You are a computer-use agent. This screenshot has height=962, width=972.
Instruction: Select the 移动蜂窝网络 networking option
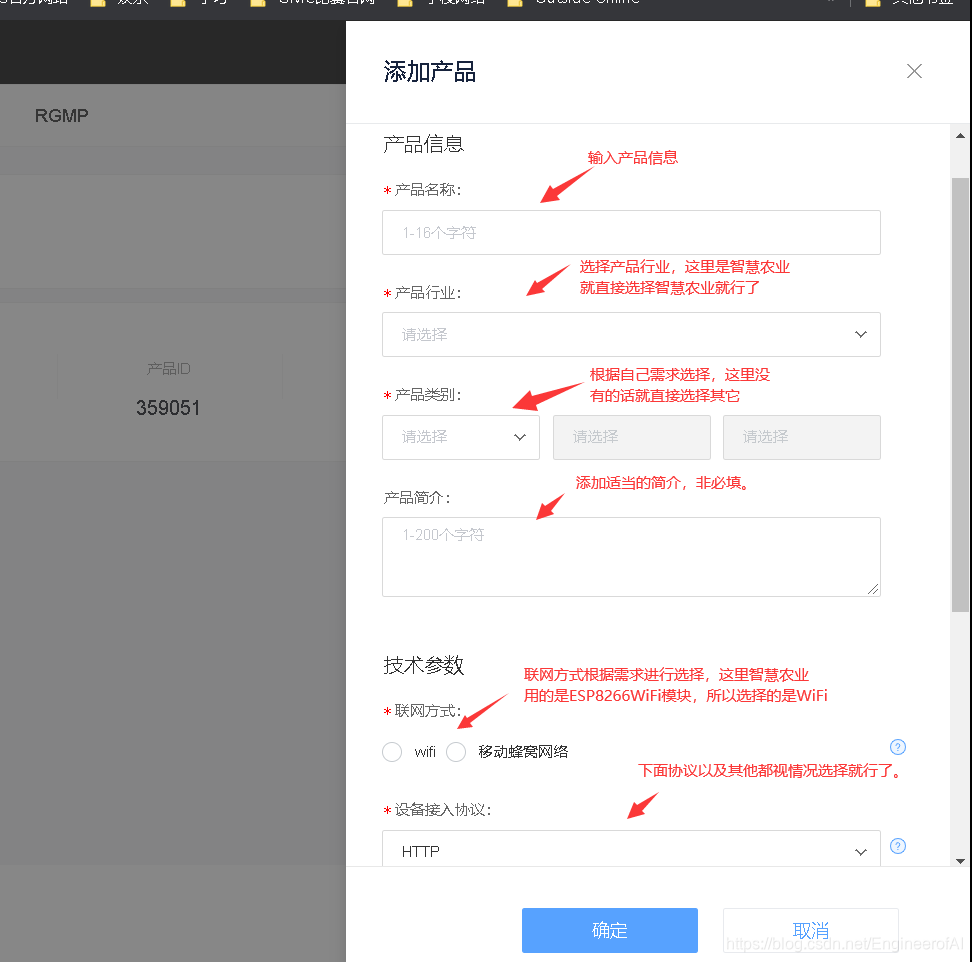(456, 752)
